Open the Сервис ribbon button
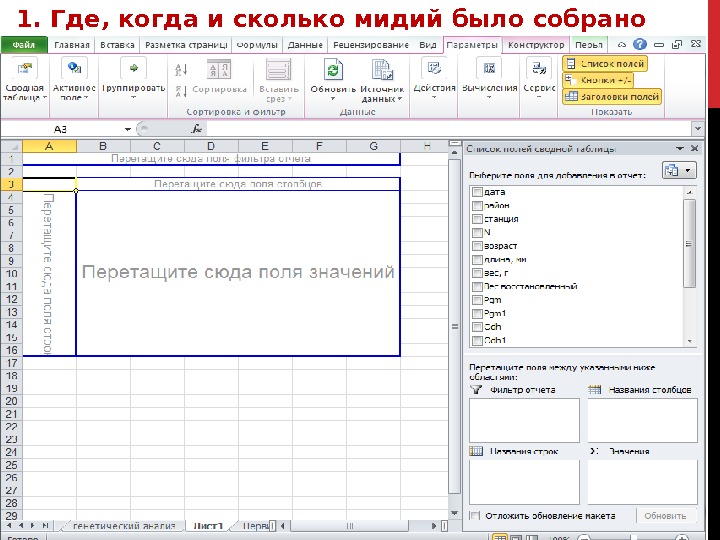 coord(539,78)
